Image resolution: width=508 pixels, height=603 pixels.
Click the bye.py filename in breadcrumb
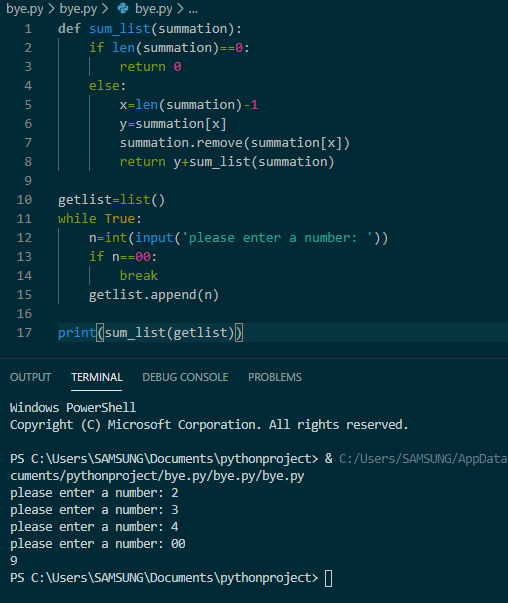[x=153, y=8]
